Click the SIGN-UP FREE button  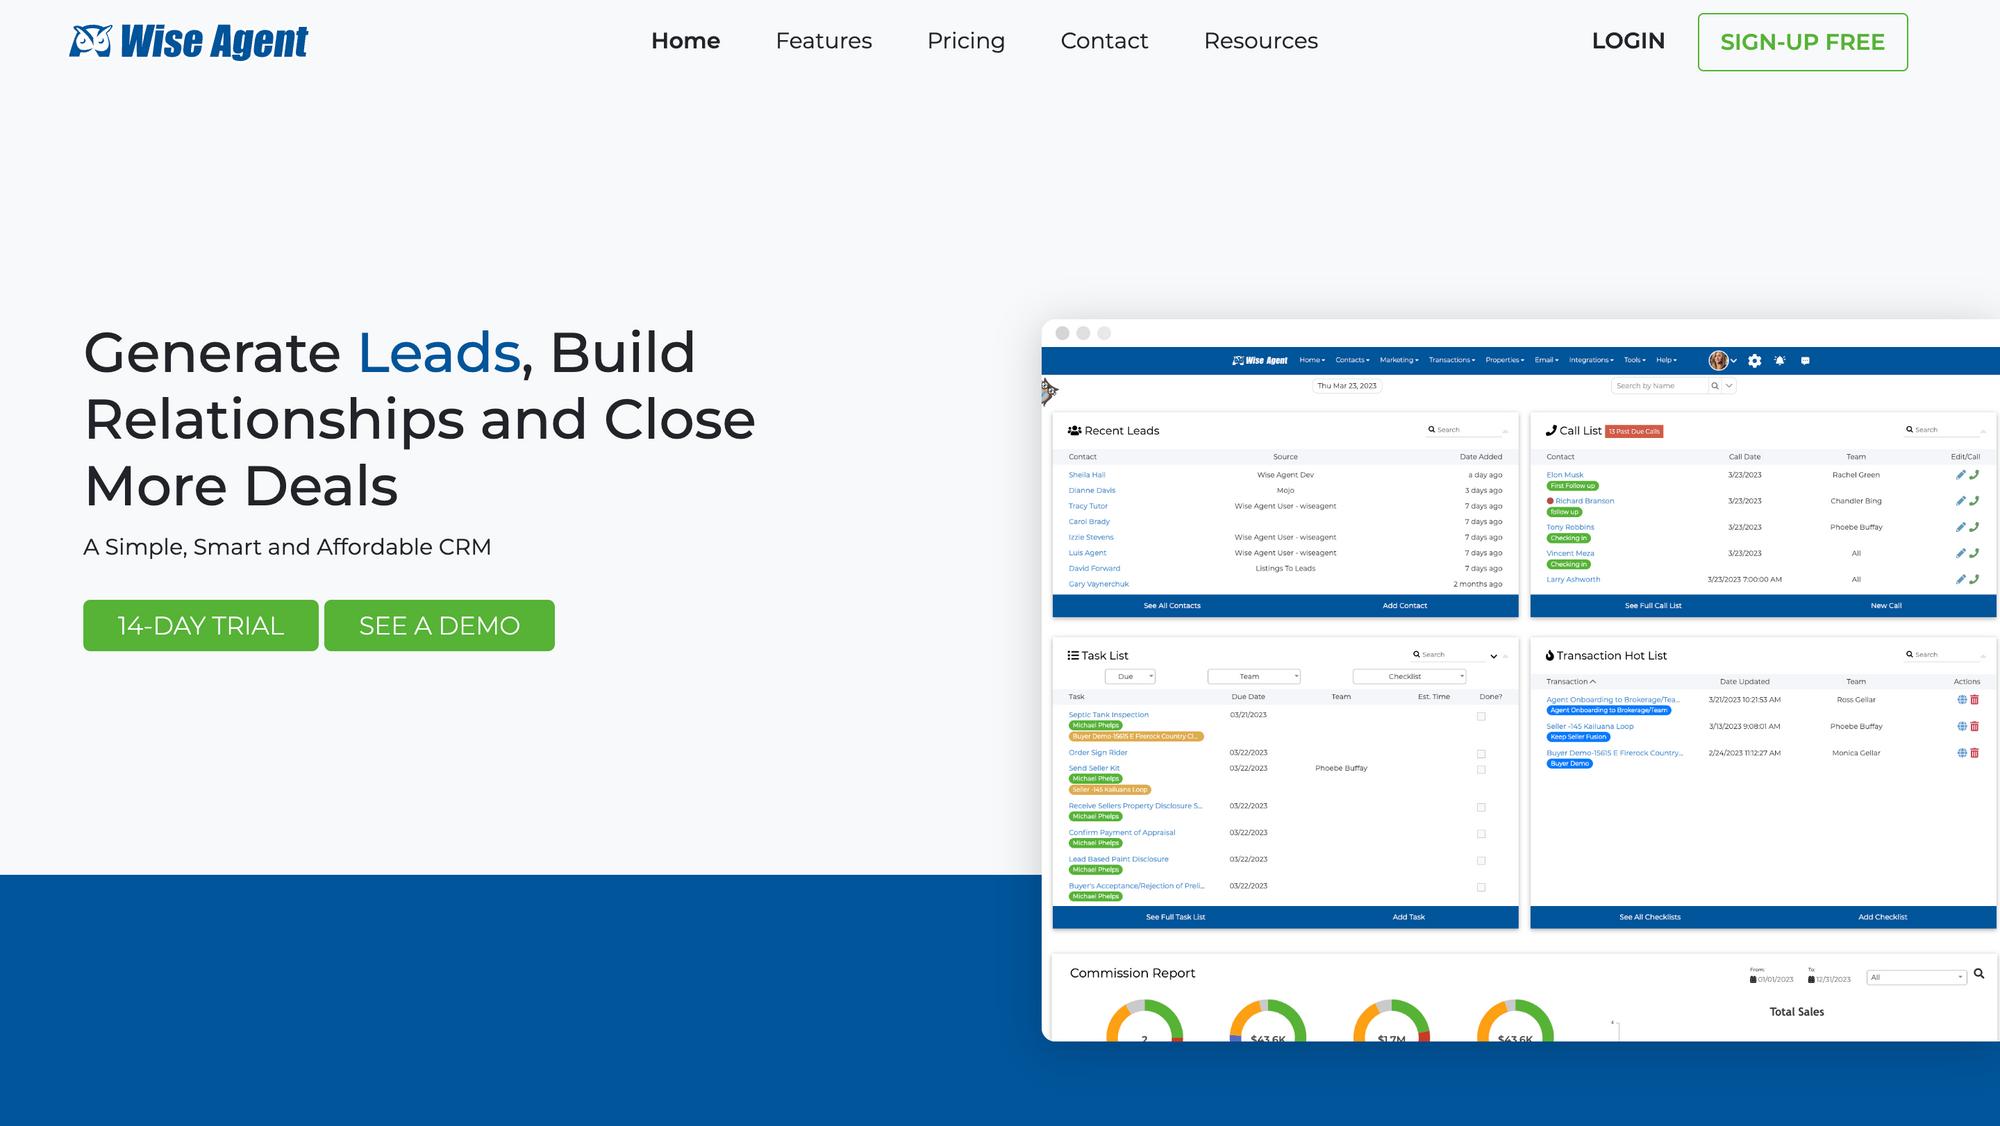[x=1802, y=41]
